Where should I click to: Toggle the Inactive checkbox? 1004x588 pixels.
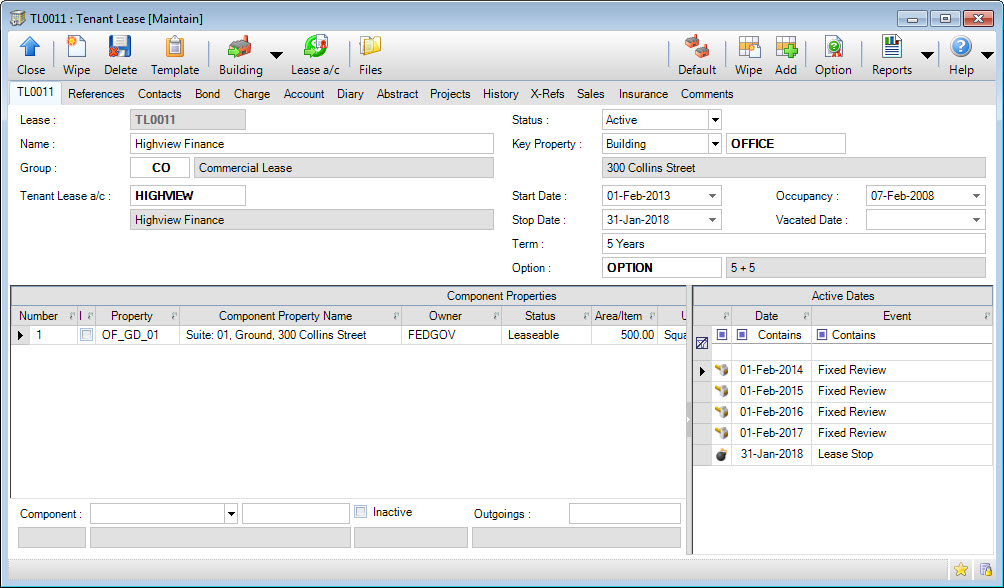pyautogui.click(x=361, y=512)
